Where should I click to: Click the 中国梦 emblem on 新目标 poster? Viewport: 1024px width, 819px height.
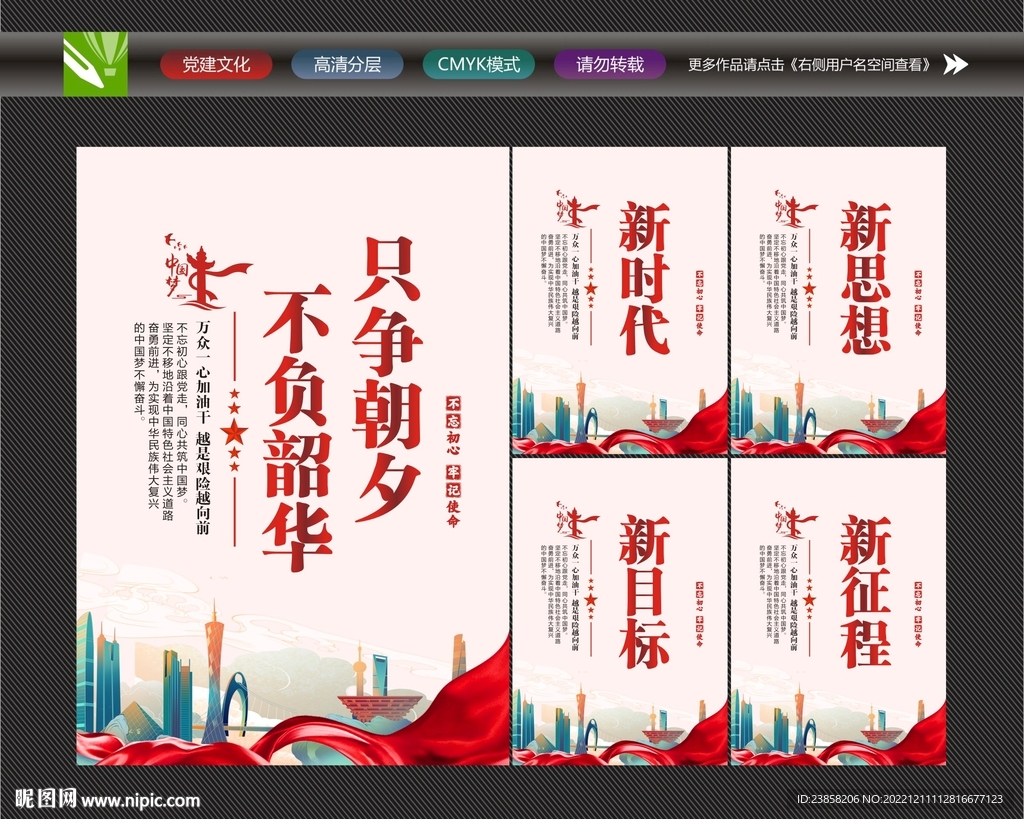tap(577, 520)
